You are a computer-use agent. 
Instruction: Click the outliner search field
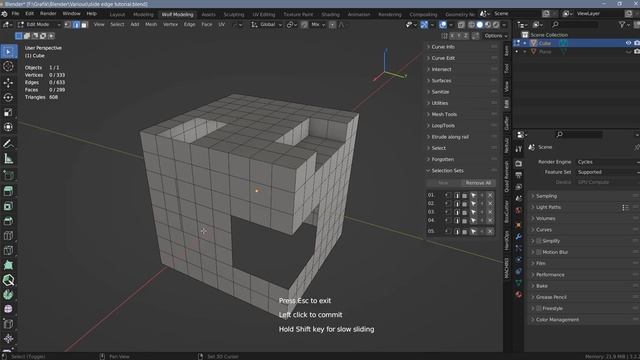576,25
